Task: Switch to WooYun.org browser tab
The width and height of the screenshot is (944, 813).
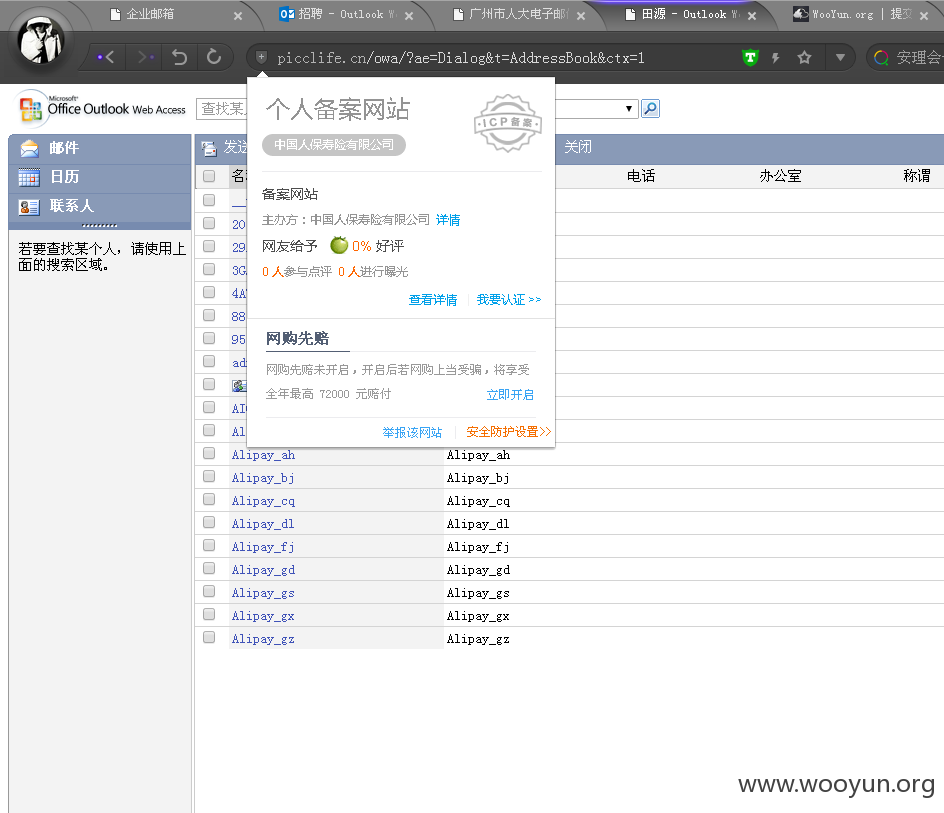Action: coord(852,14)
